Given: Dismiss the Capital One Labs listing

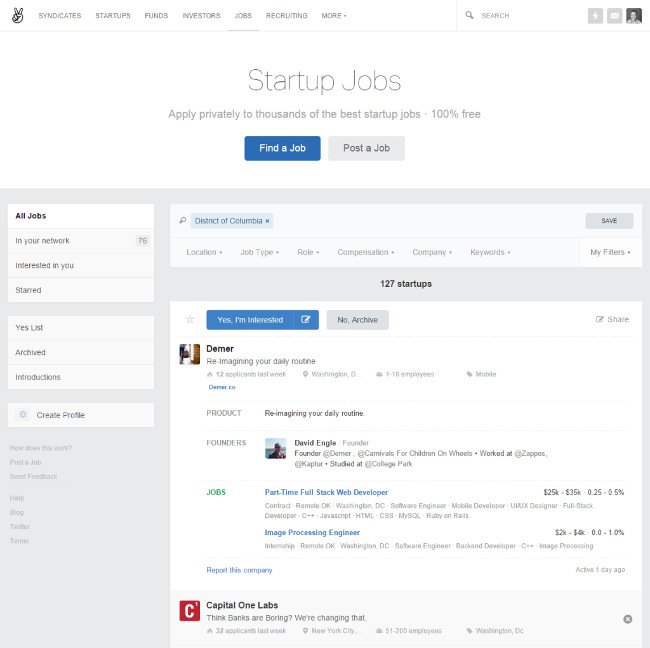Looking at the screenshot, I should click(x=628, y=619).
